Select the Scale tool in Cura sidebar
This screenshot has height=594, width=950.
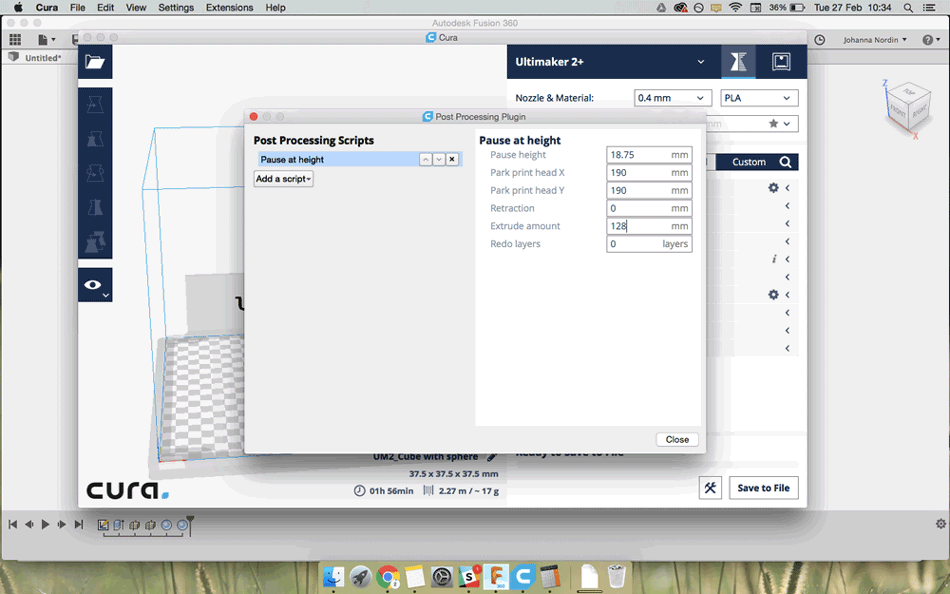95,139
